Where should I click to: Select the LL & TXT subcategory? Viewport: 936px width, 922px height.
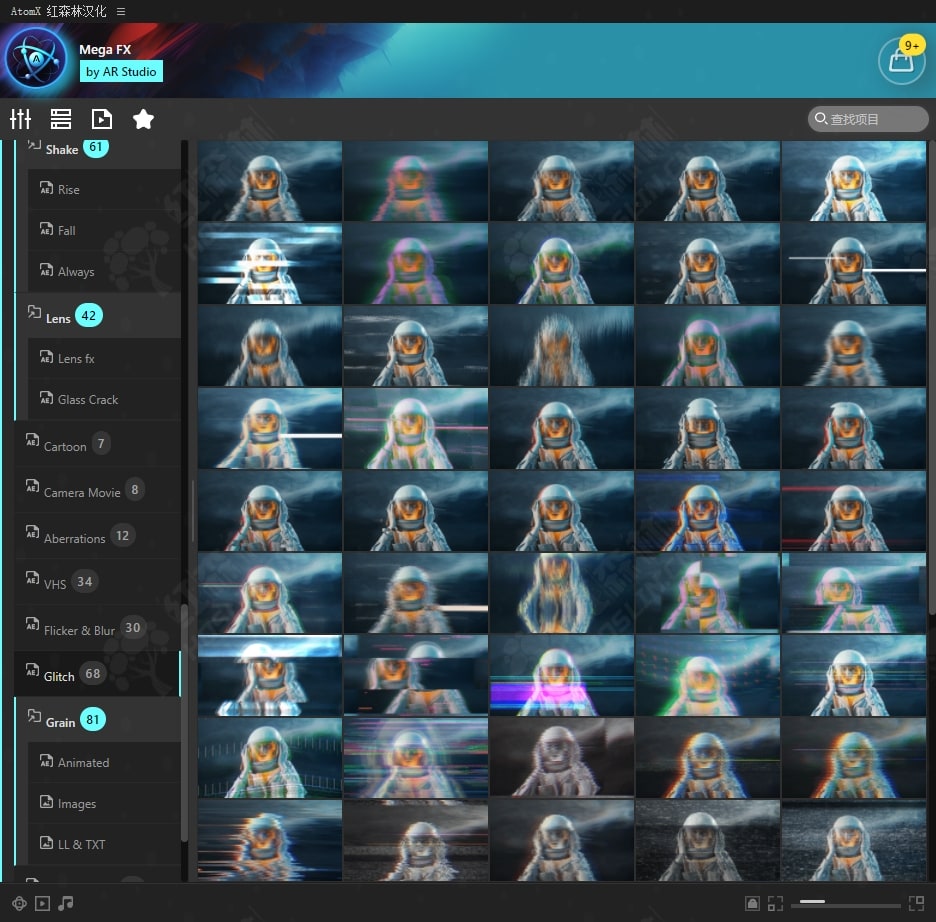pyautogui.click(x=104, y=844)
